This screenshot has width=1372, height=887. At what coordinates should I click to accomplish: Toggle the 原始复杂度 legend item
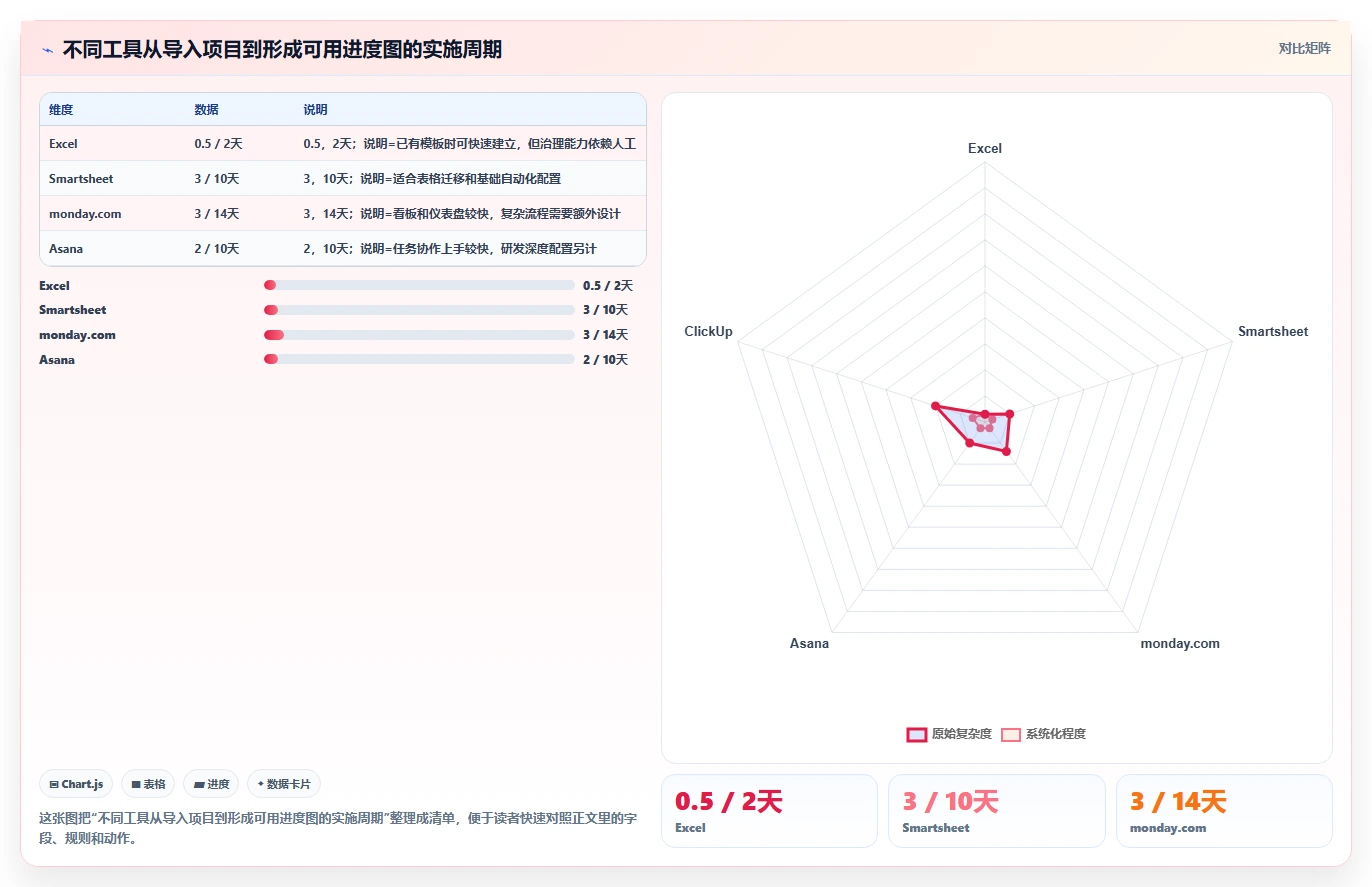click(x=949, y=734)
